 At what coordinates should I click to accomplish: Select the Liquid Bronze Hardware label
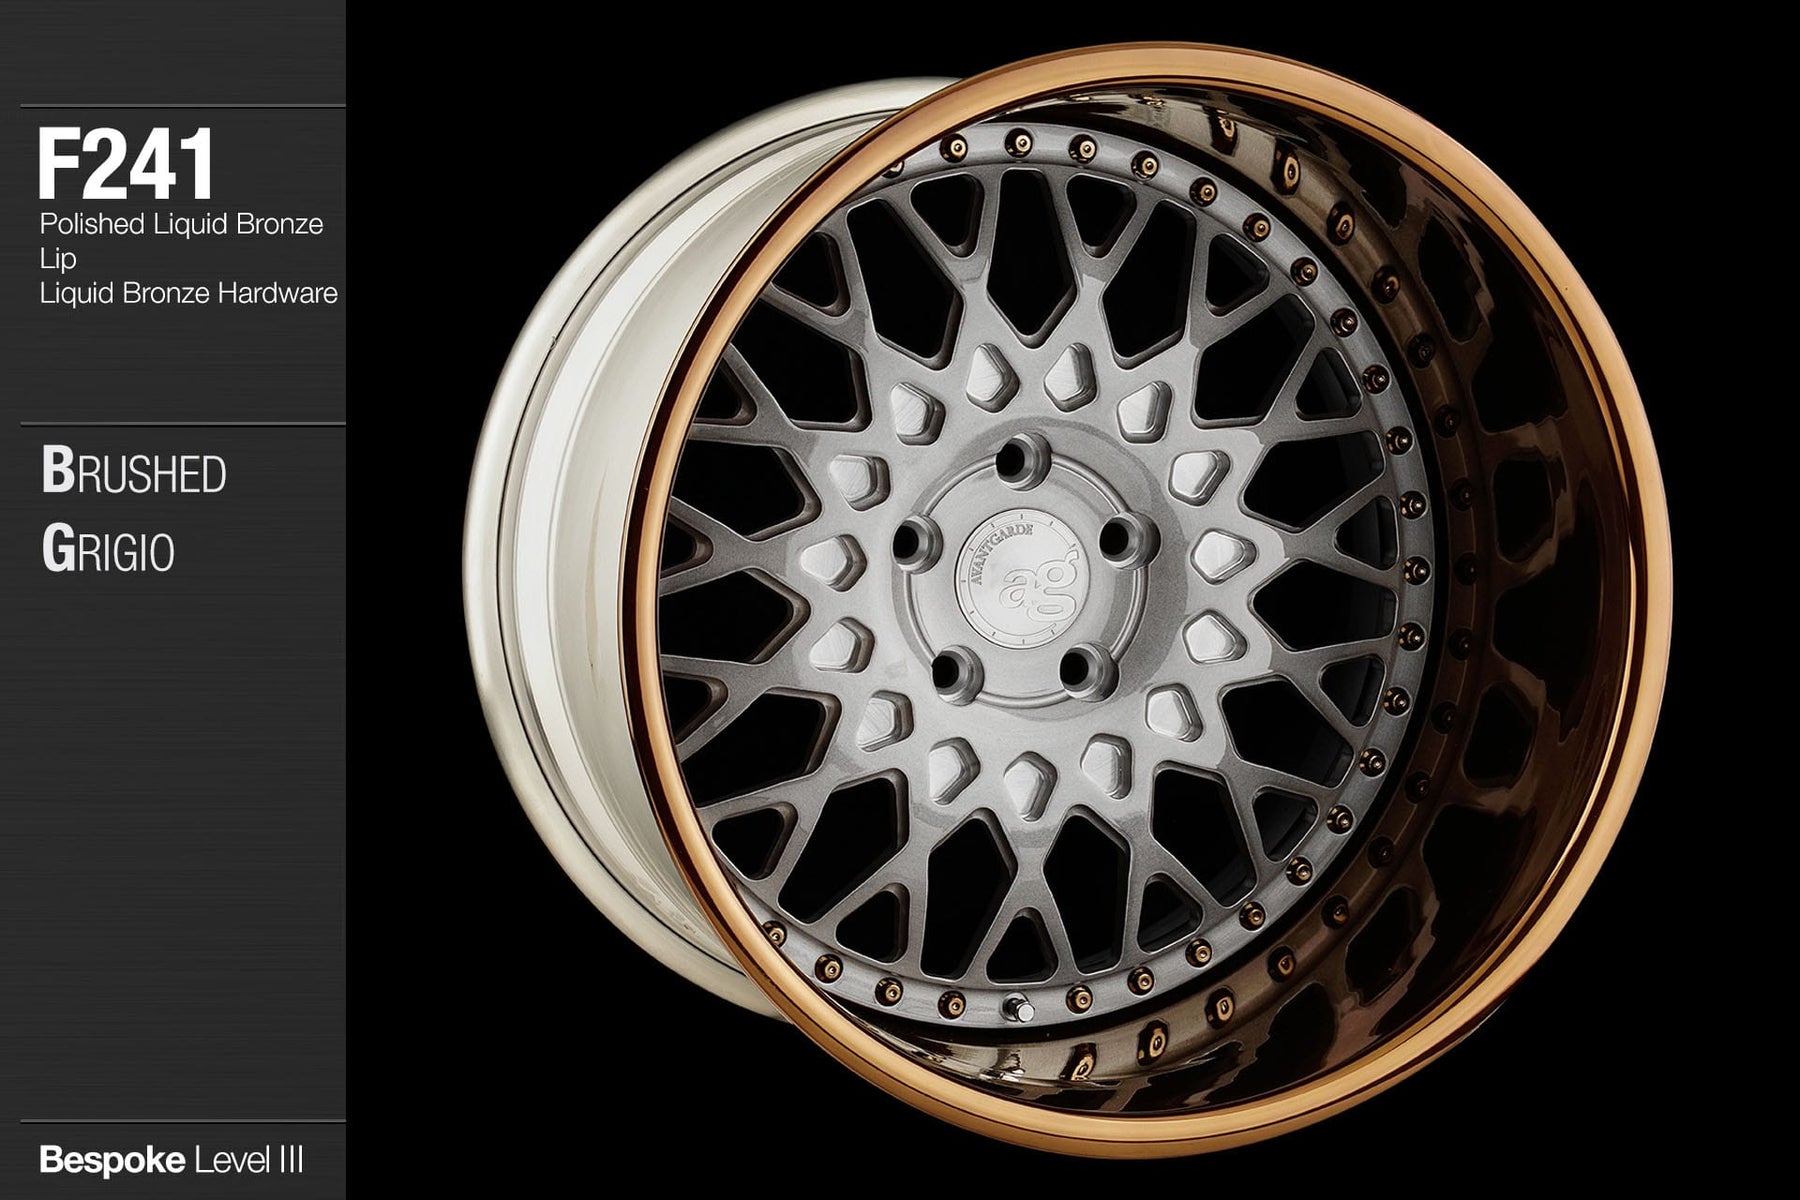coord(188,293)
